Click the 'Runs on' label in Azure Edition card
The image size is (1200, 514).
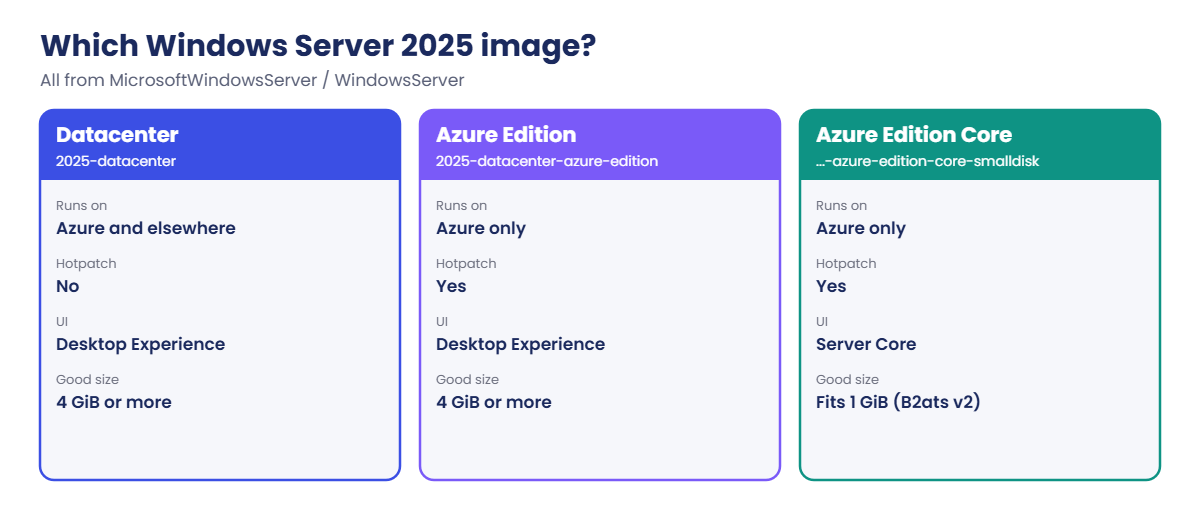pos(462,206)
